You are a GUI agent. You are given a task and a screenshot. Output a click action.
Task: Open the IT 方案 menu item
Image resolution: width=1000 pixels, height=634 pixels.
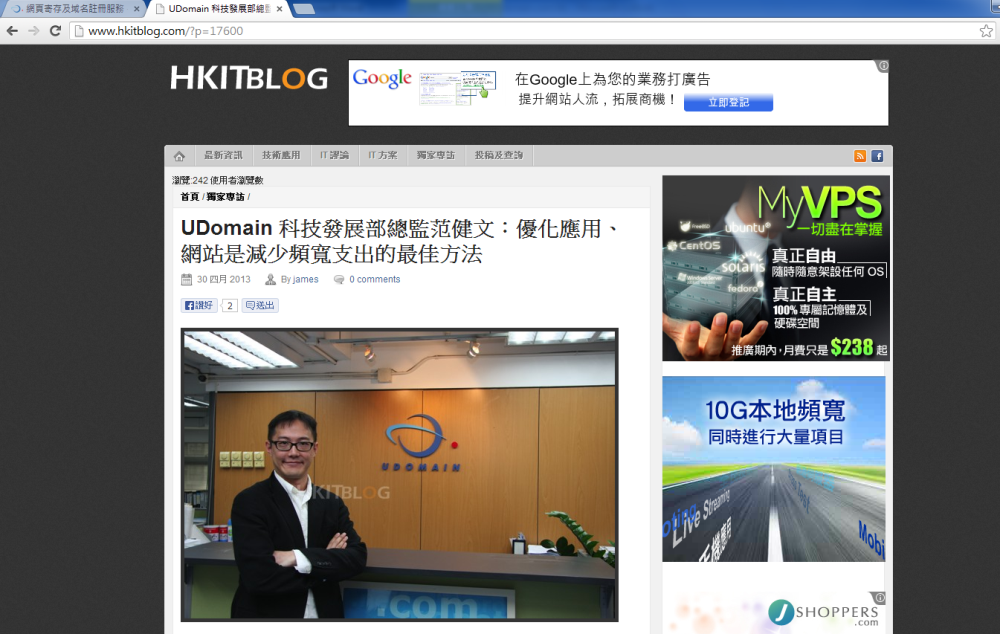[x=383, y=156]
